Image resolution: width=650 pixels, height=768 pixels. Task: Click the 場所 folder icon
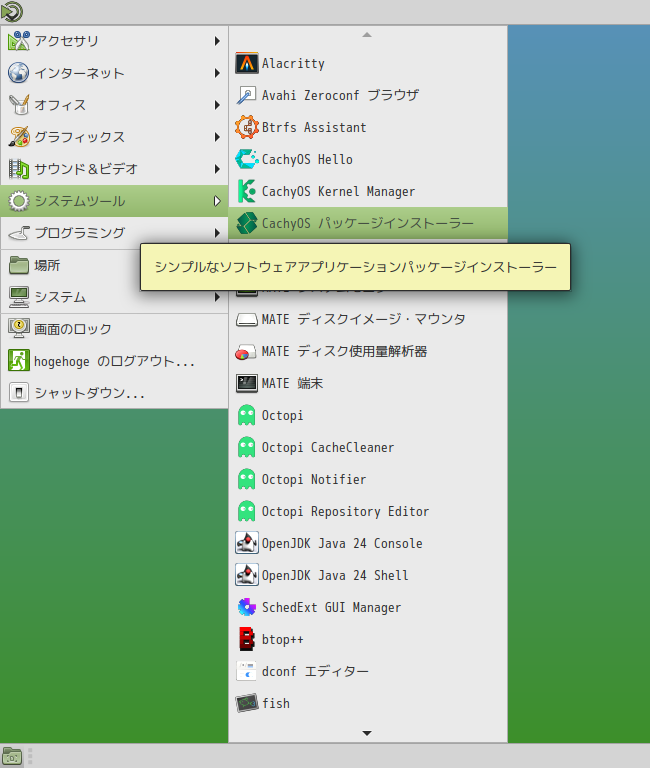(19, 265)
